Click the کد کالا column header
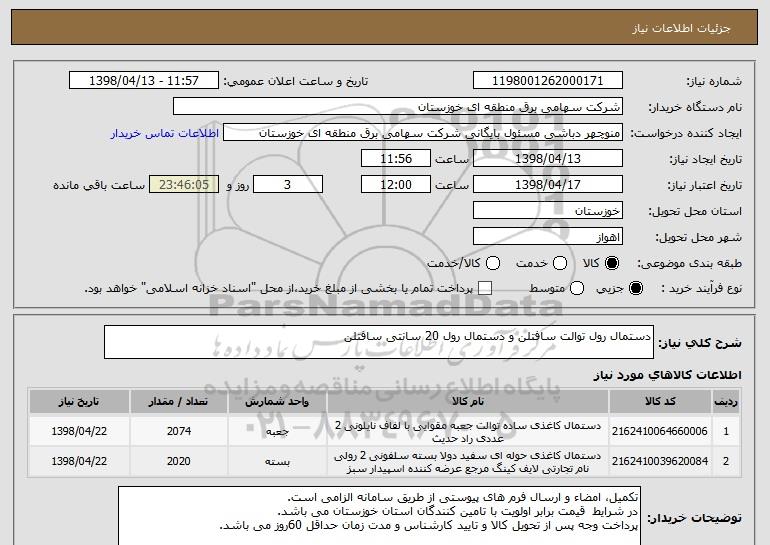This screenshot has width=770, height=545. [x=660, y=402]
